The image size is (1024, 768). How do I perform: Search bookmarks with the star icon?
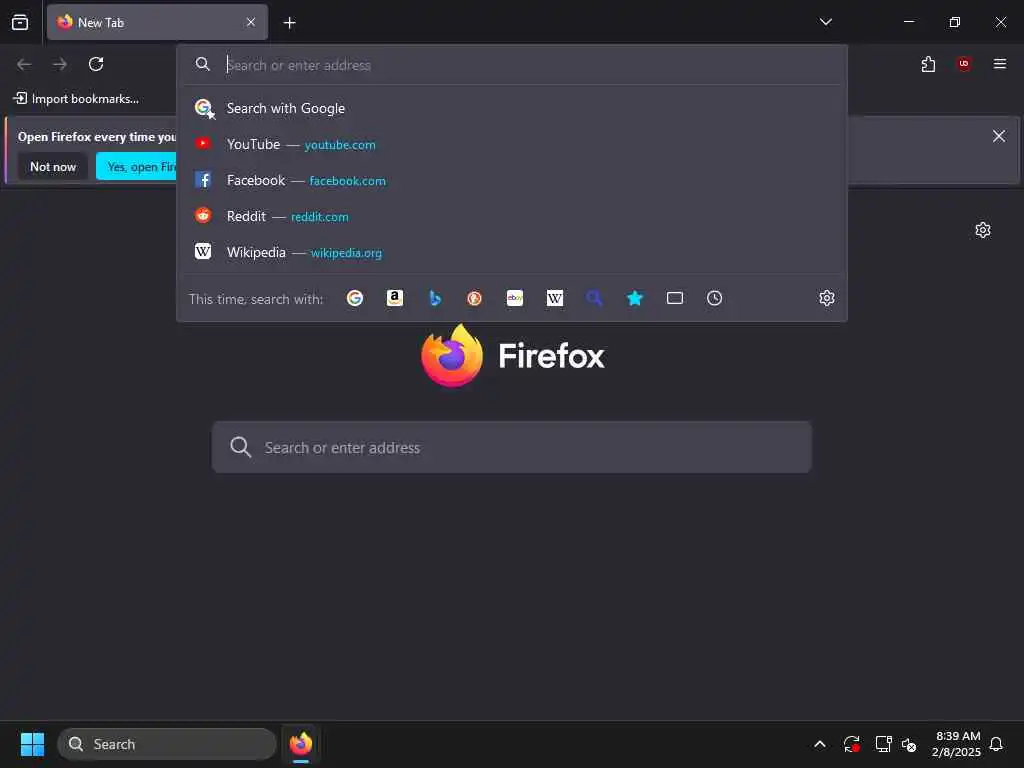(x=635, y=298)
